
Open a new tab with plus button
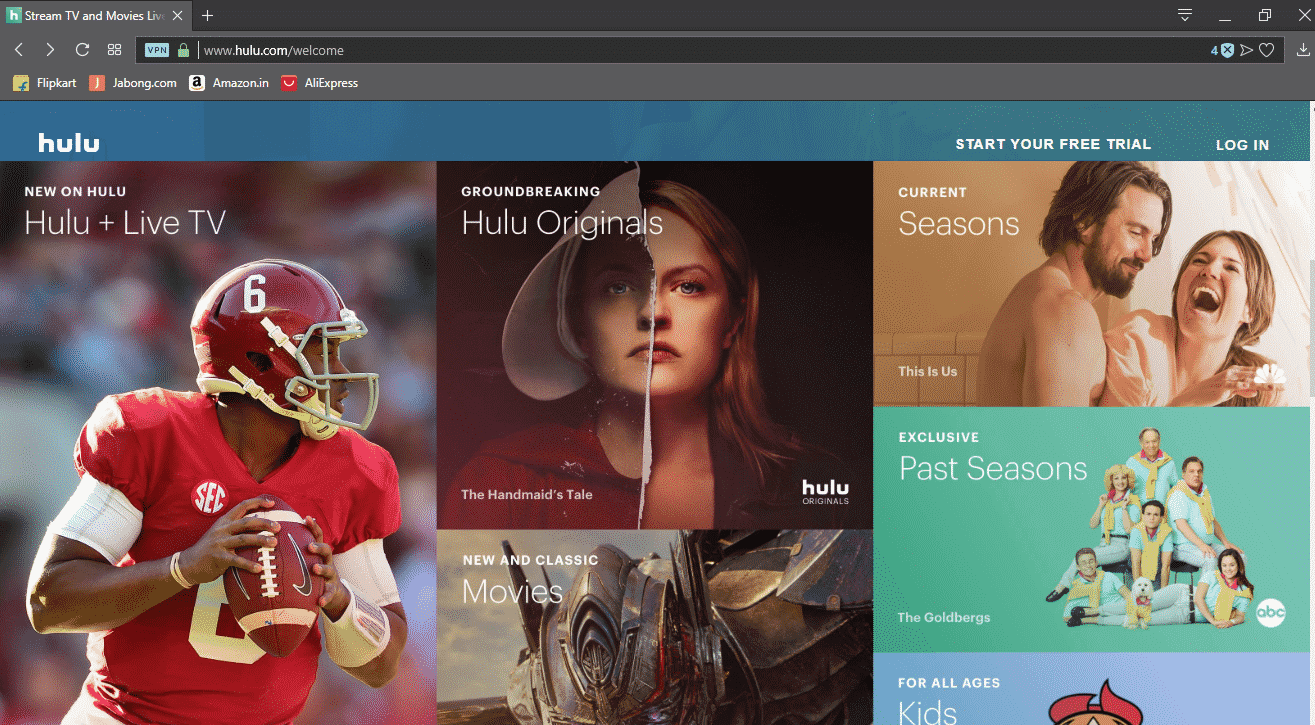(x=208, y=16)
